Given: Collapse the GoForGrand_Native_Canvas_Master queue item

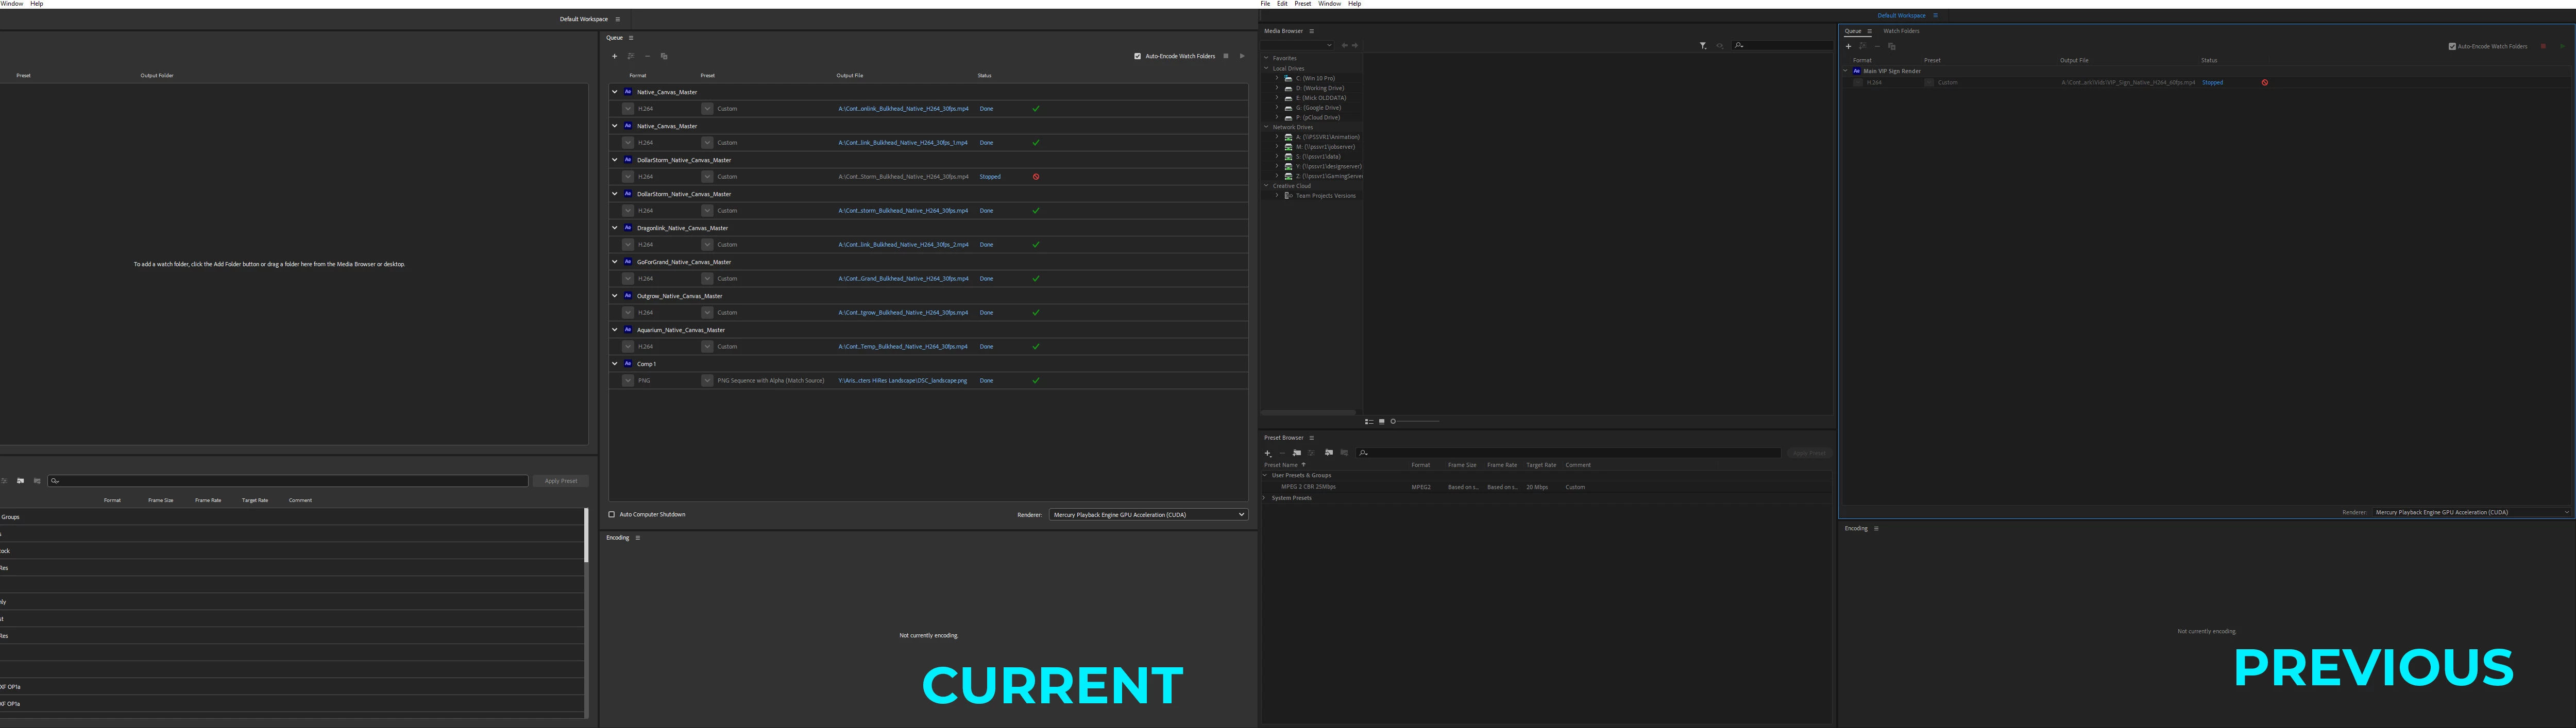Looking at the screenshot, I should (615, 262).
